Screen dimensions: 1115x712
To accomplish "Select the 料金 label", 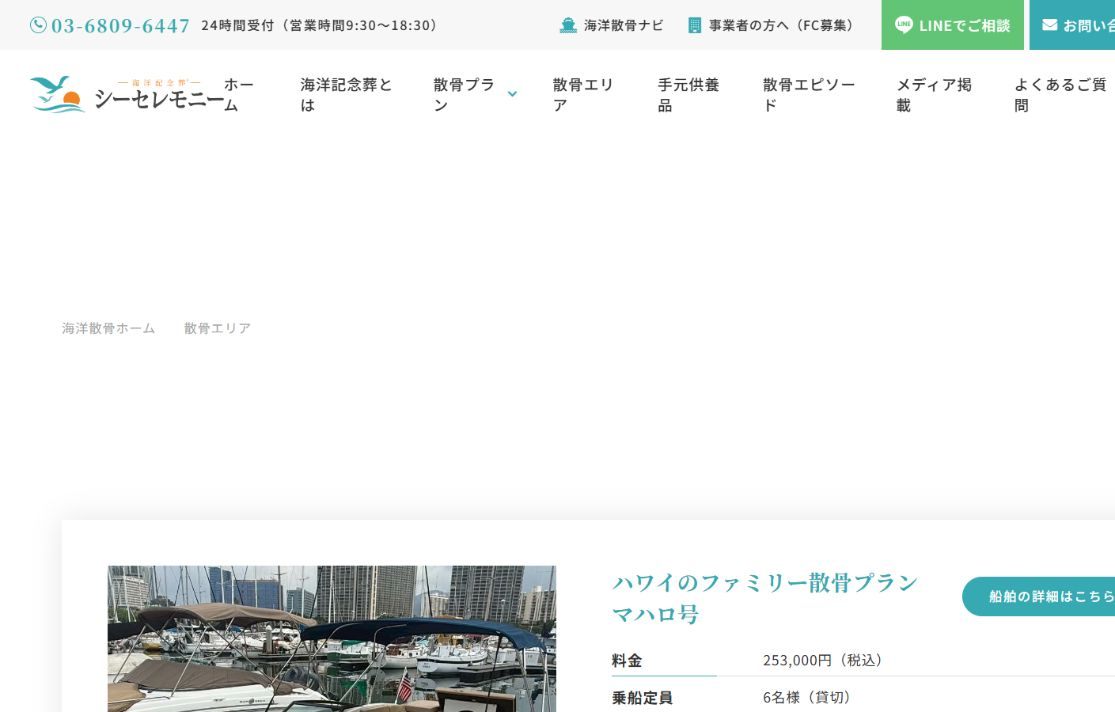I will click(x=626, y=661).
